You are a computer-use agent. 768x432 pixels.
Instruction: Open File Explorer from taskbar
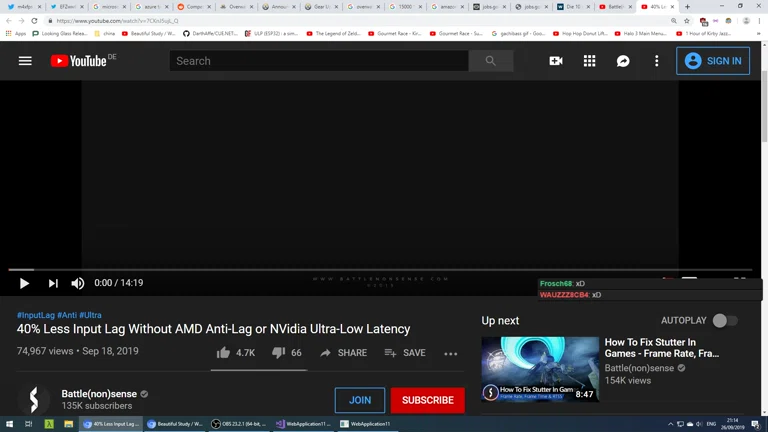[69, 424]
